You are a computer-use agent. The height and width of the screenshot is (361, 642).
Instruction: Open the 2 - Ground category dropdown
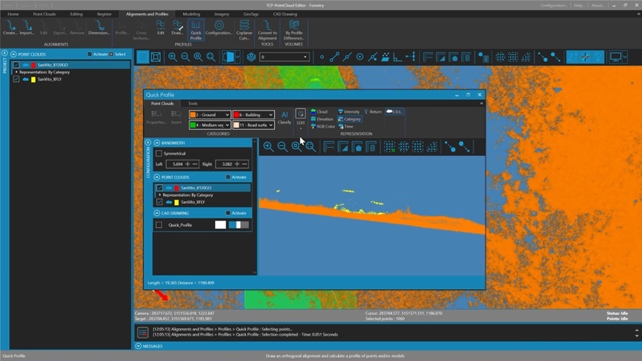pyautogui.click(x=209, y=115)
